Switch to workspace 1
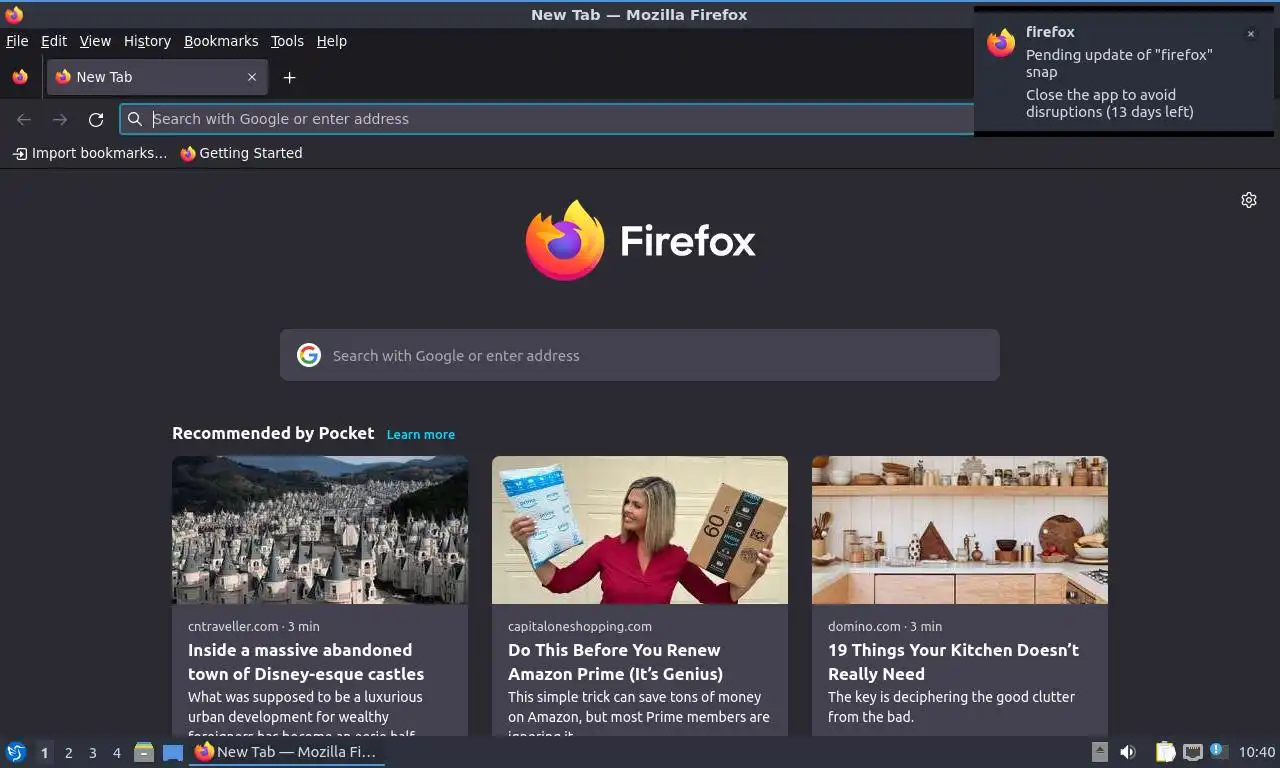Image resolution: width=1280 pixels, height=768 pixels. tap(44, 753)
